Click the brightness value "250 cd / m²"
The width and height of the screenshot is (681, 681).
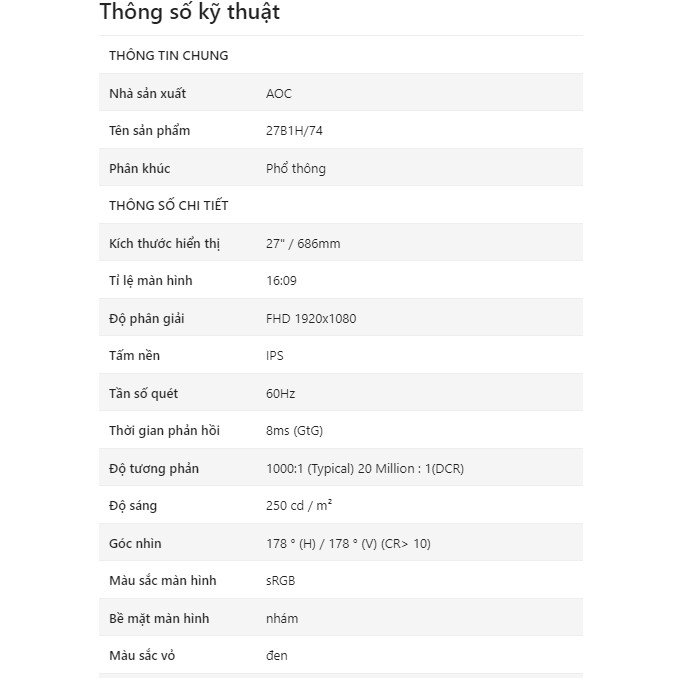299,506
